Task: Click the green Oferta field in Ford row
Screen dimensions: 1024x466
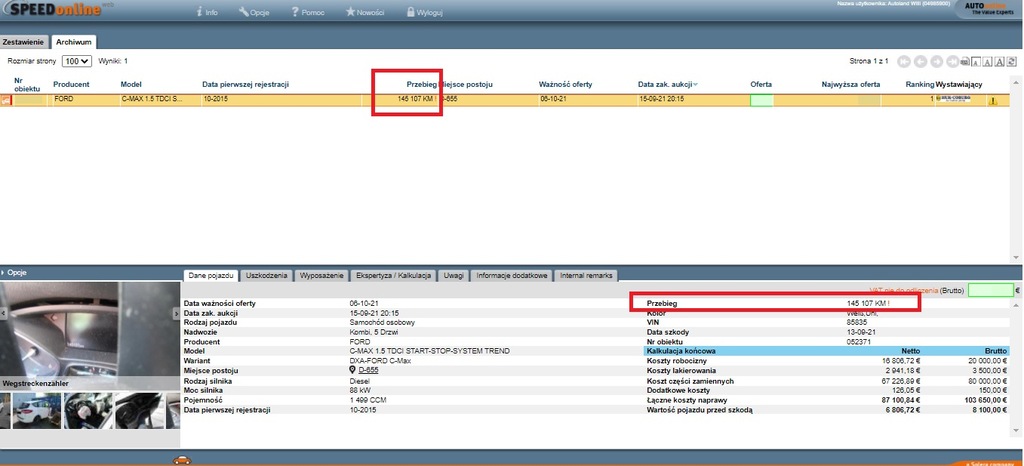Action: [762, 100]
